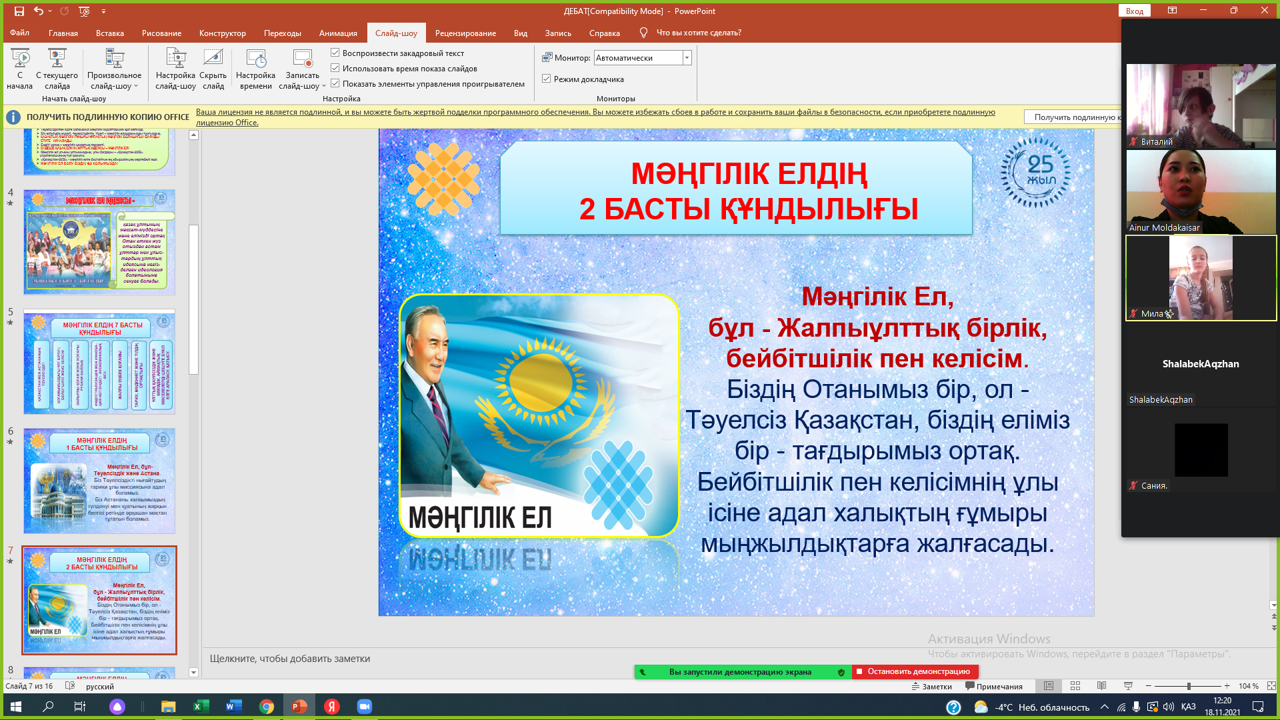
Task: Fit slide to current window icon
Action: click(x=1271, y=686)
